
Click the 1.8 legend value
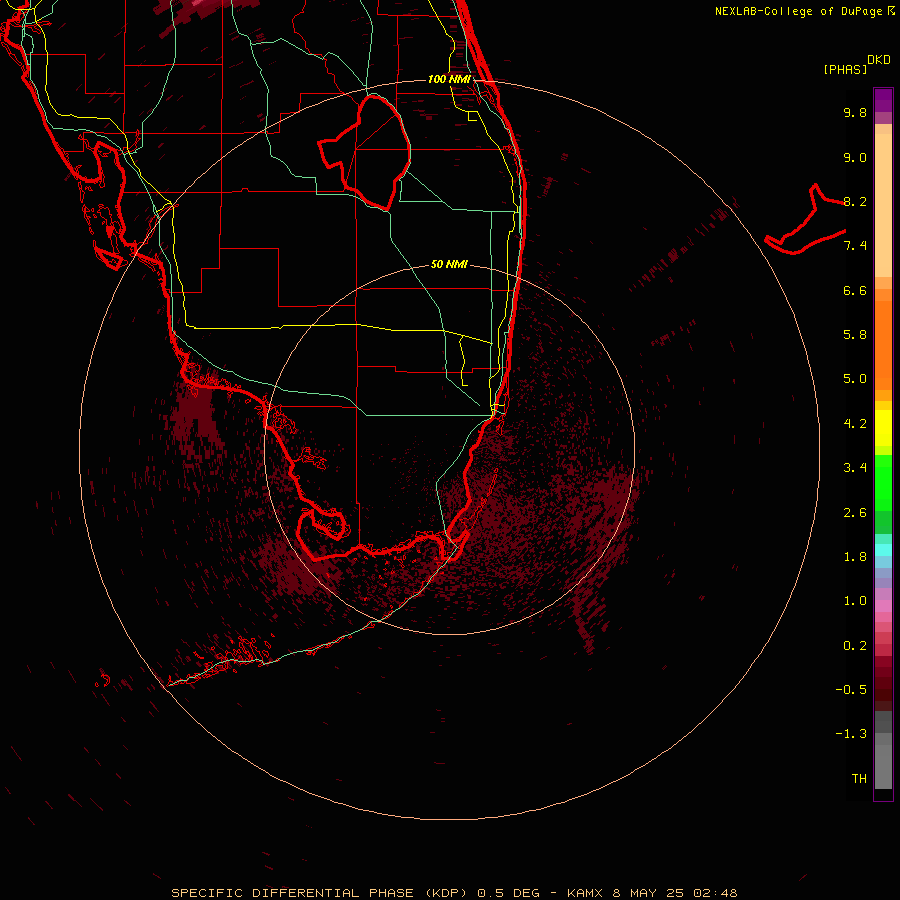pos(855,557)
